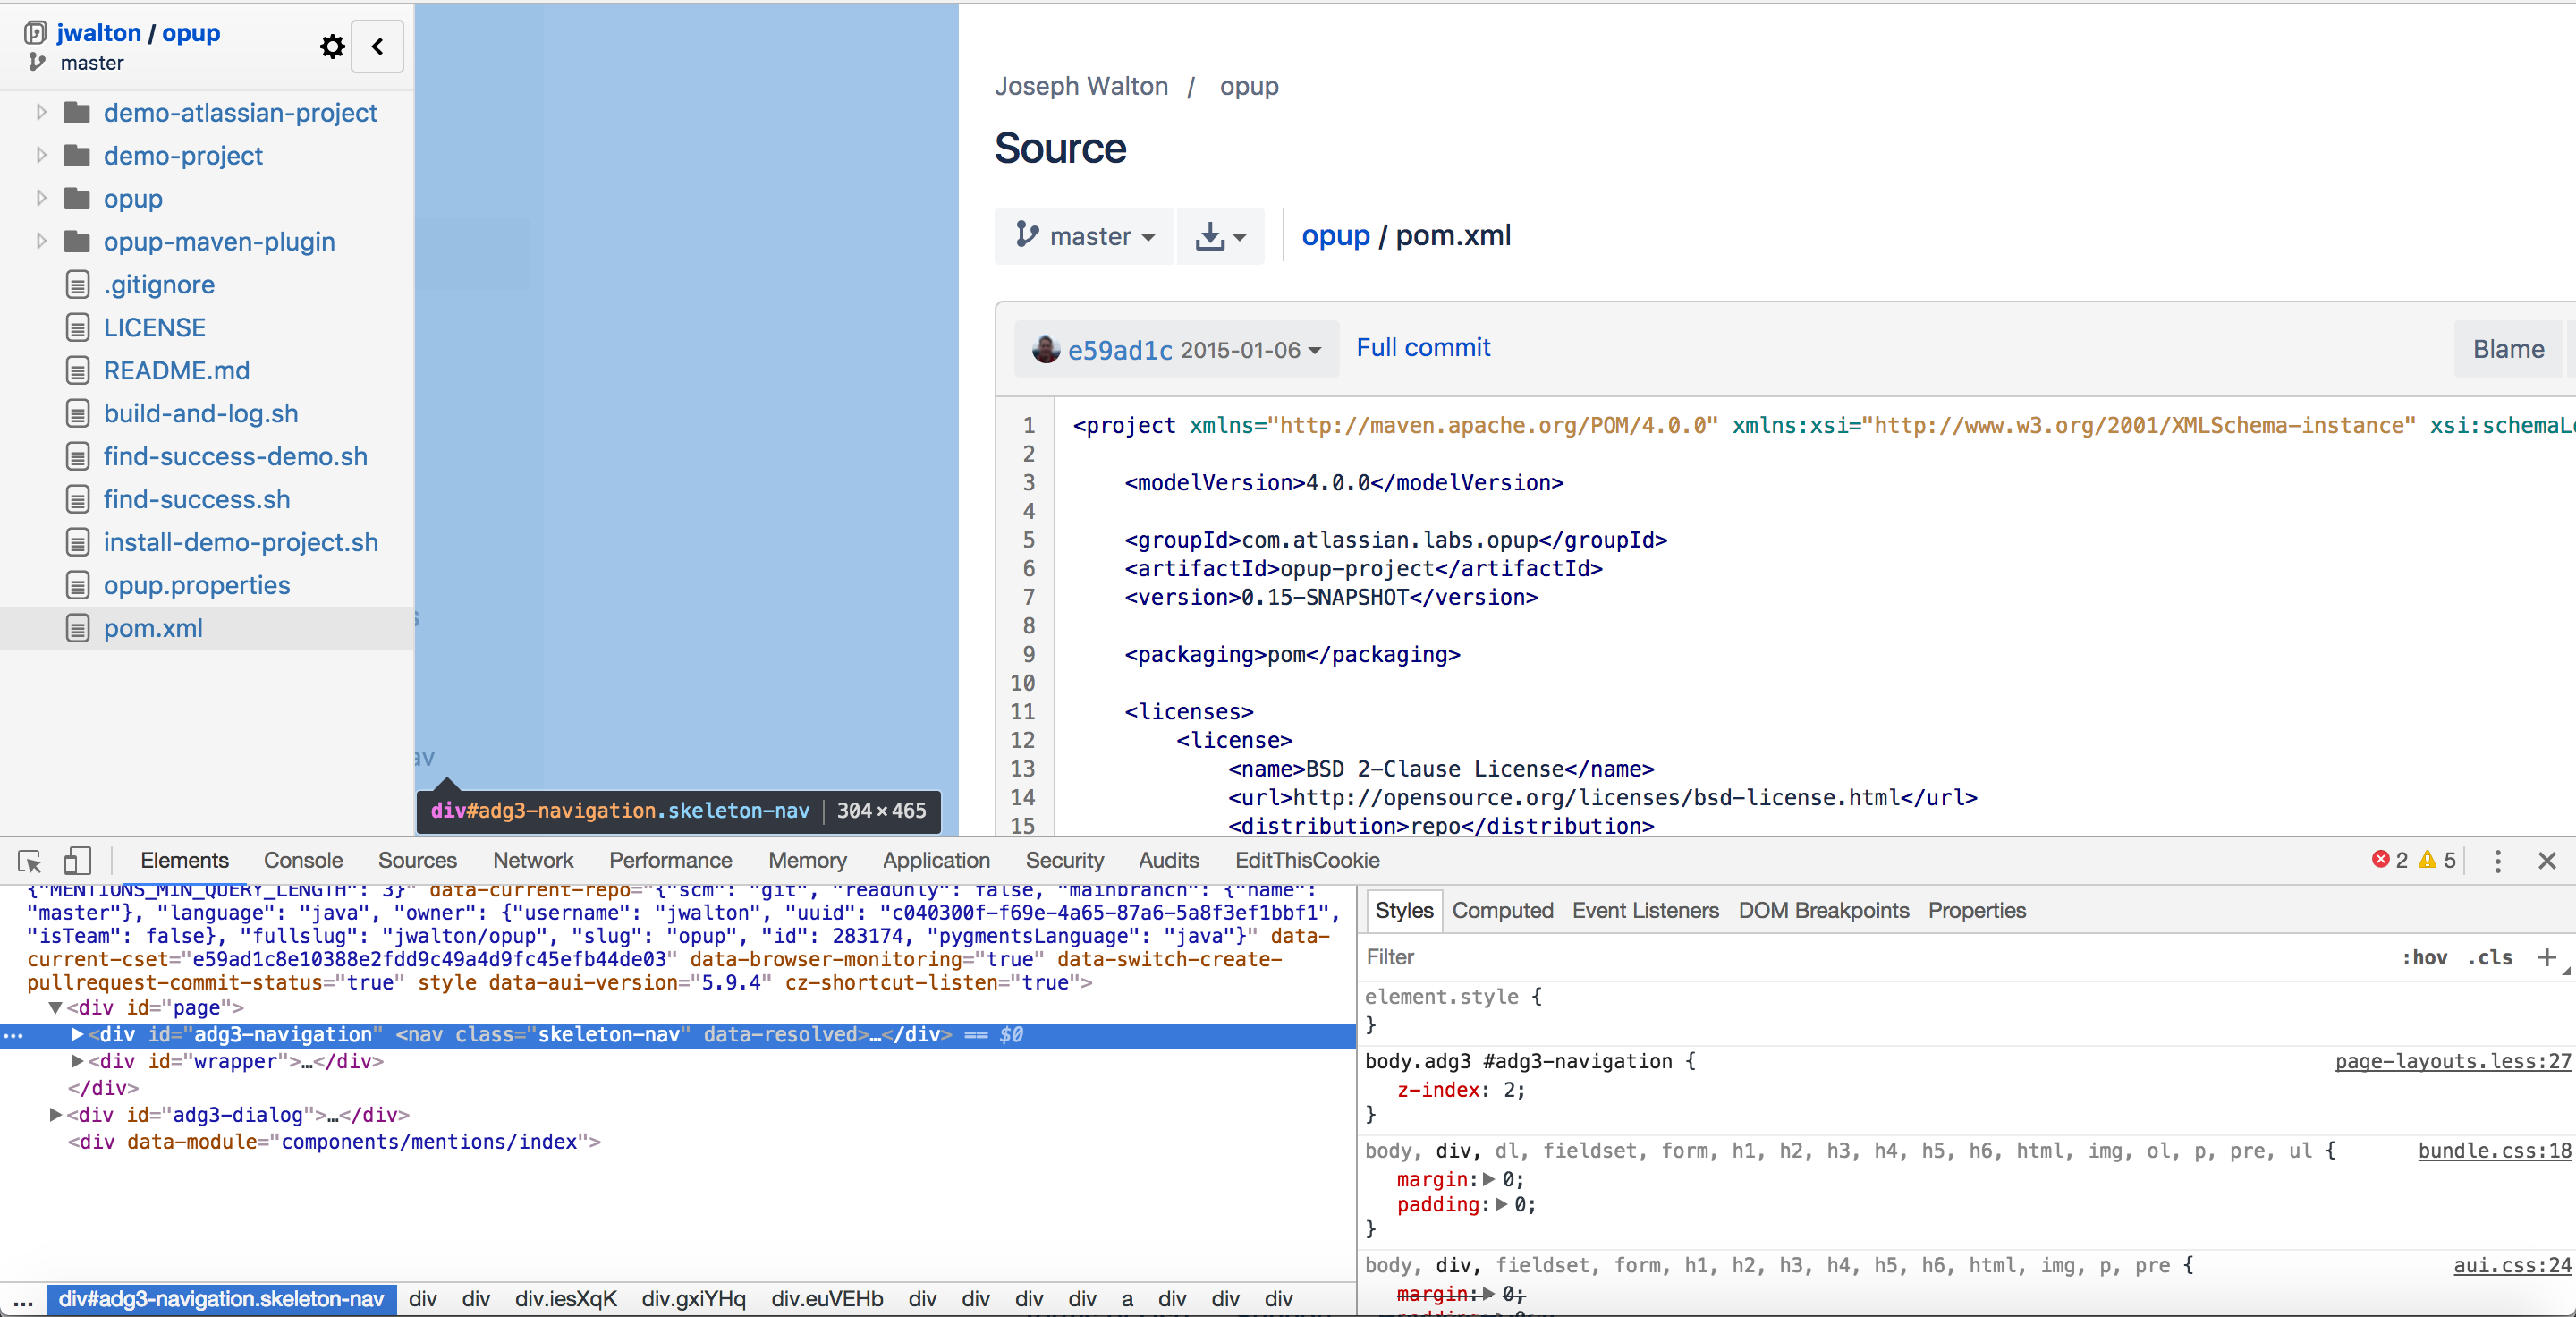Open the DevTools more options menu
This screenshot has width=2576, height=1317.
2497,861
